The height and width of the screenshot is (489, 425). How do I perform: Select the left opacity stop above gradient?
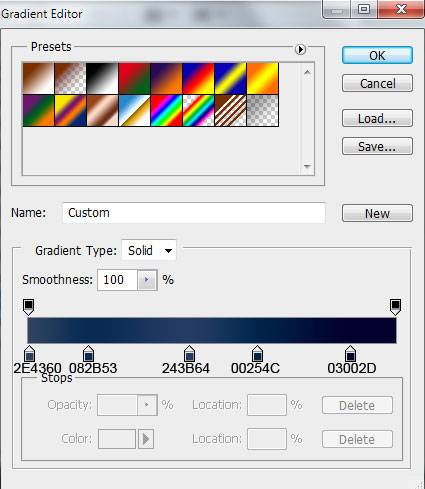point(29,307)
